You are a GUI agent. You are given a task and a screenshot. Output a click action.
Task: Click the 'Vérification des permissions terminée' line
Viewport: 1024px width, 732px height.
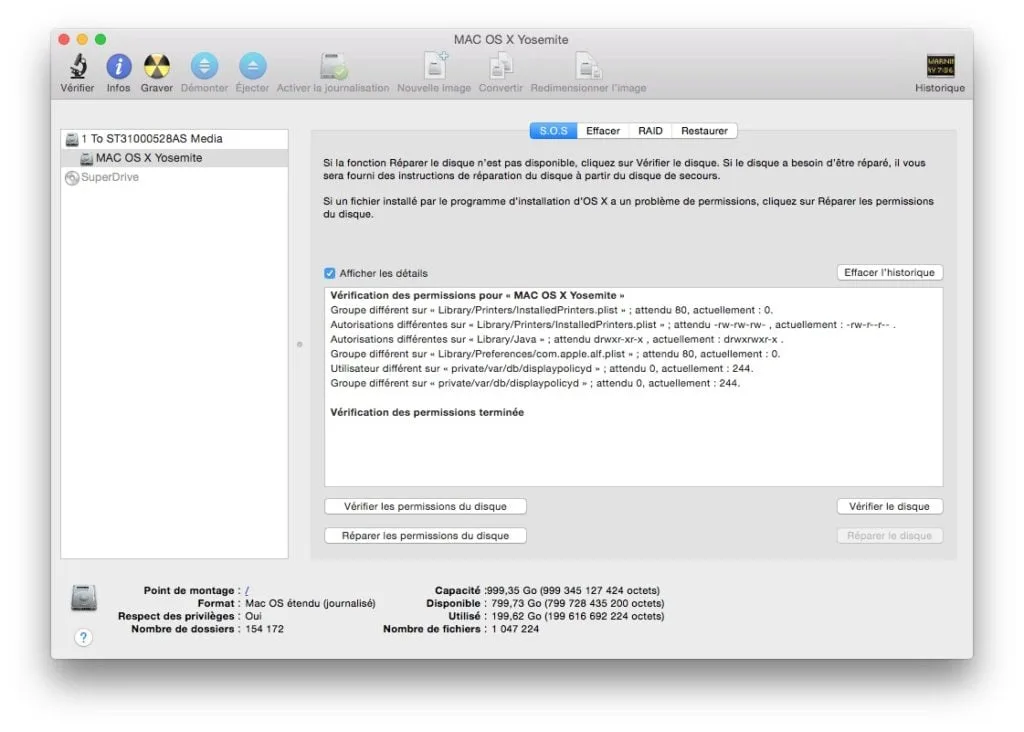(x=427, y=412)
